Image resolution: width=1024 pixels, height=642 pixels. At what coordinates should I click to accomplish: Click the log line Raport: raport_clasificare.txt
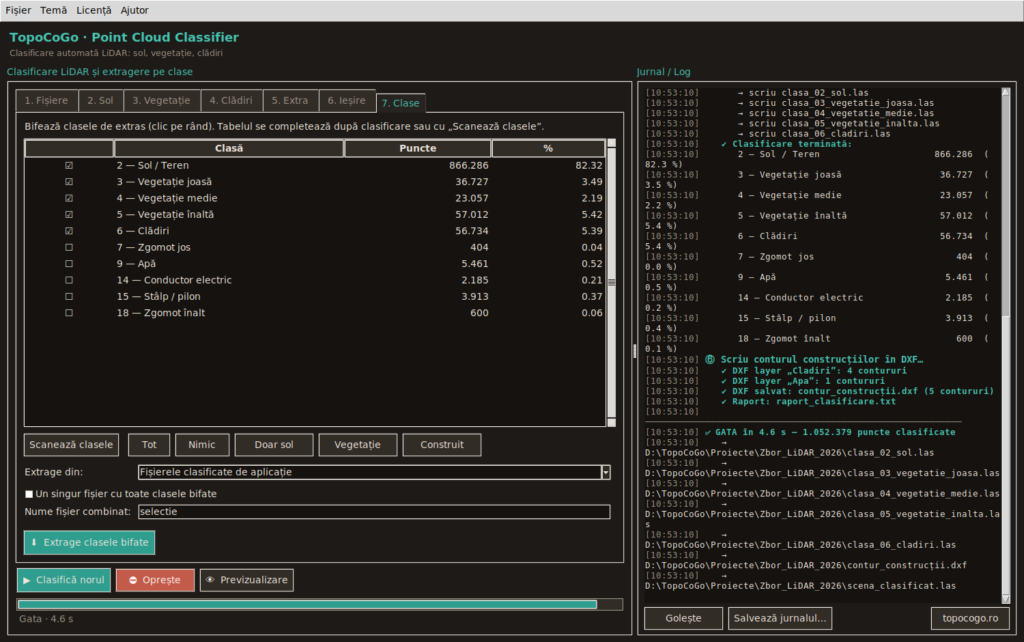(x=808, y=402)
